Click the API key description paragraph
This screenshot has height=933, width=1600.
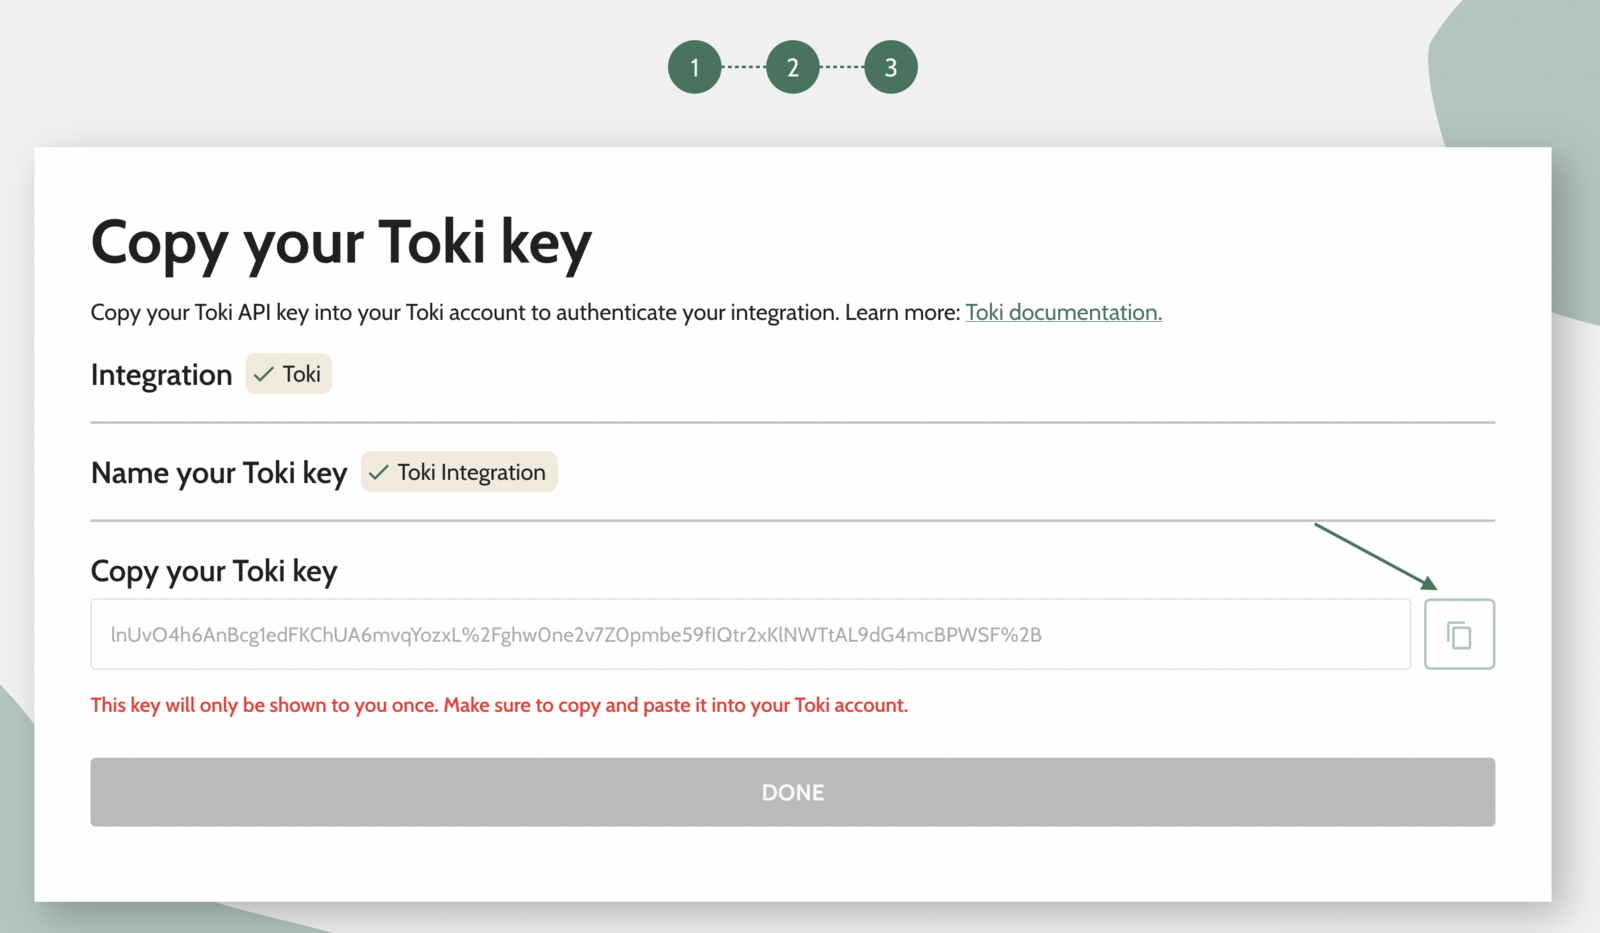626,312
